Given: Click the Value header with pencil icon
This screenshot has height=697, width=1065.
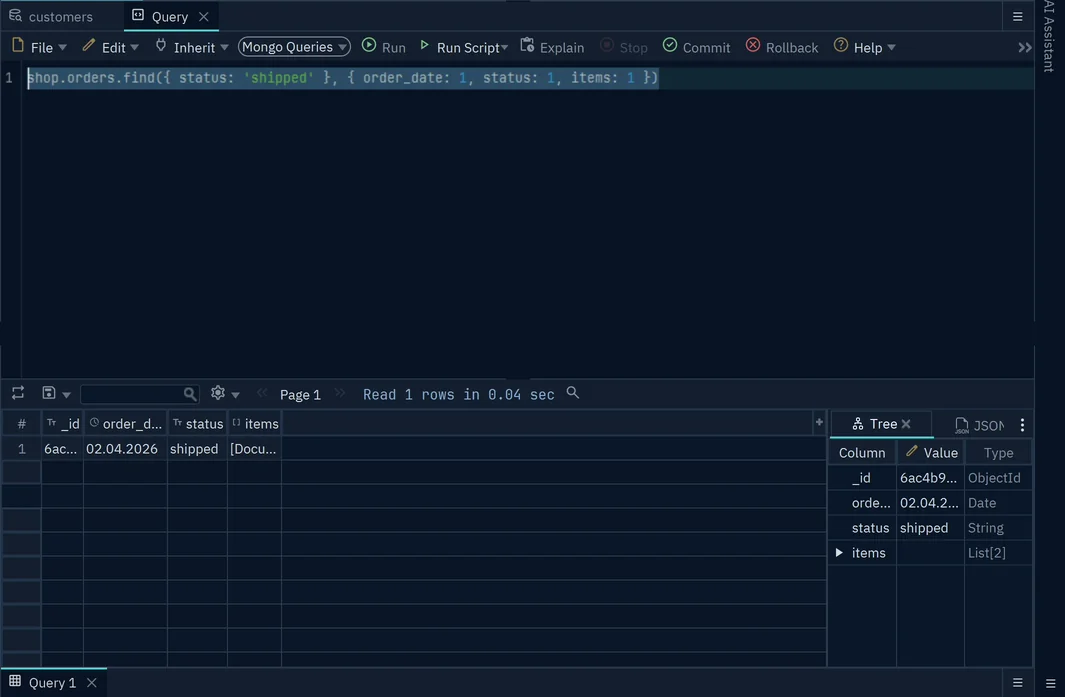Looking at the screenshot, I should [x=931, y=453].
